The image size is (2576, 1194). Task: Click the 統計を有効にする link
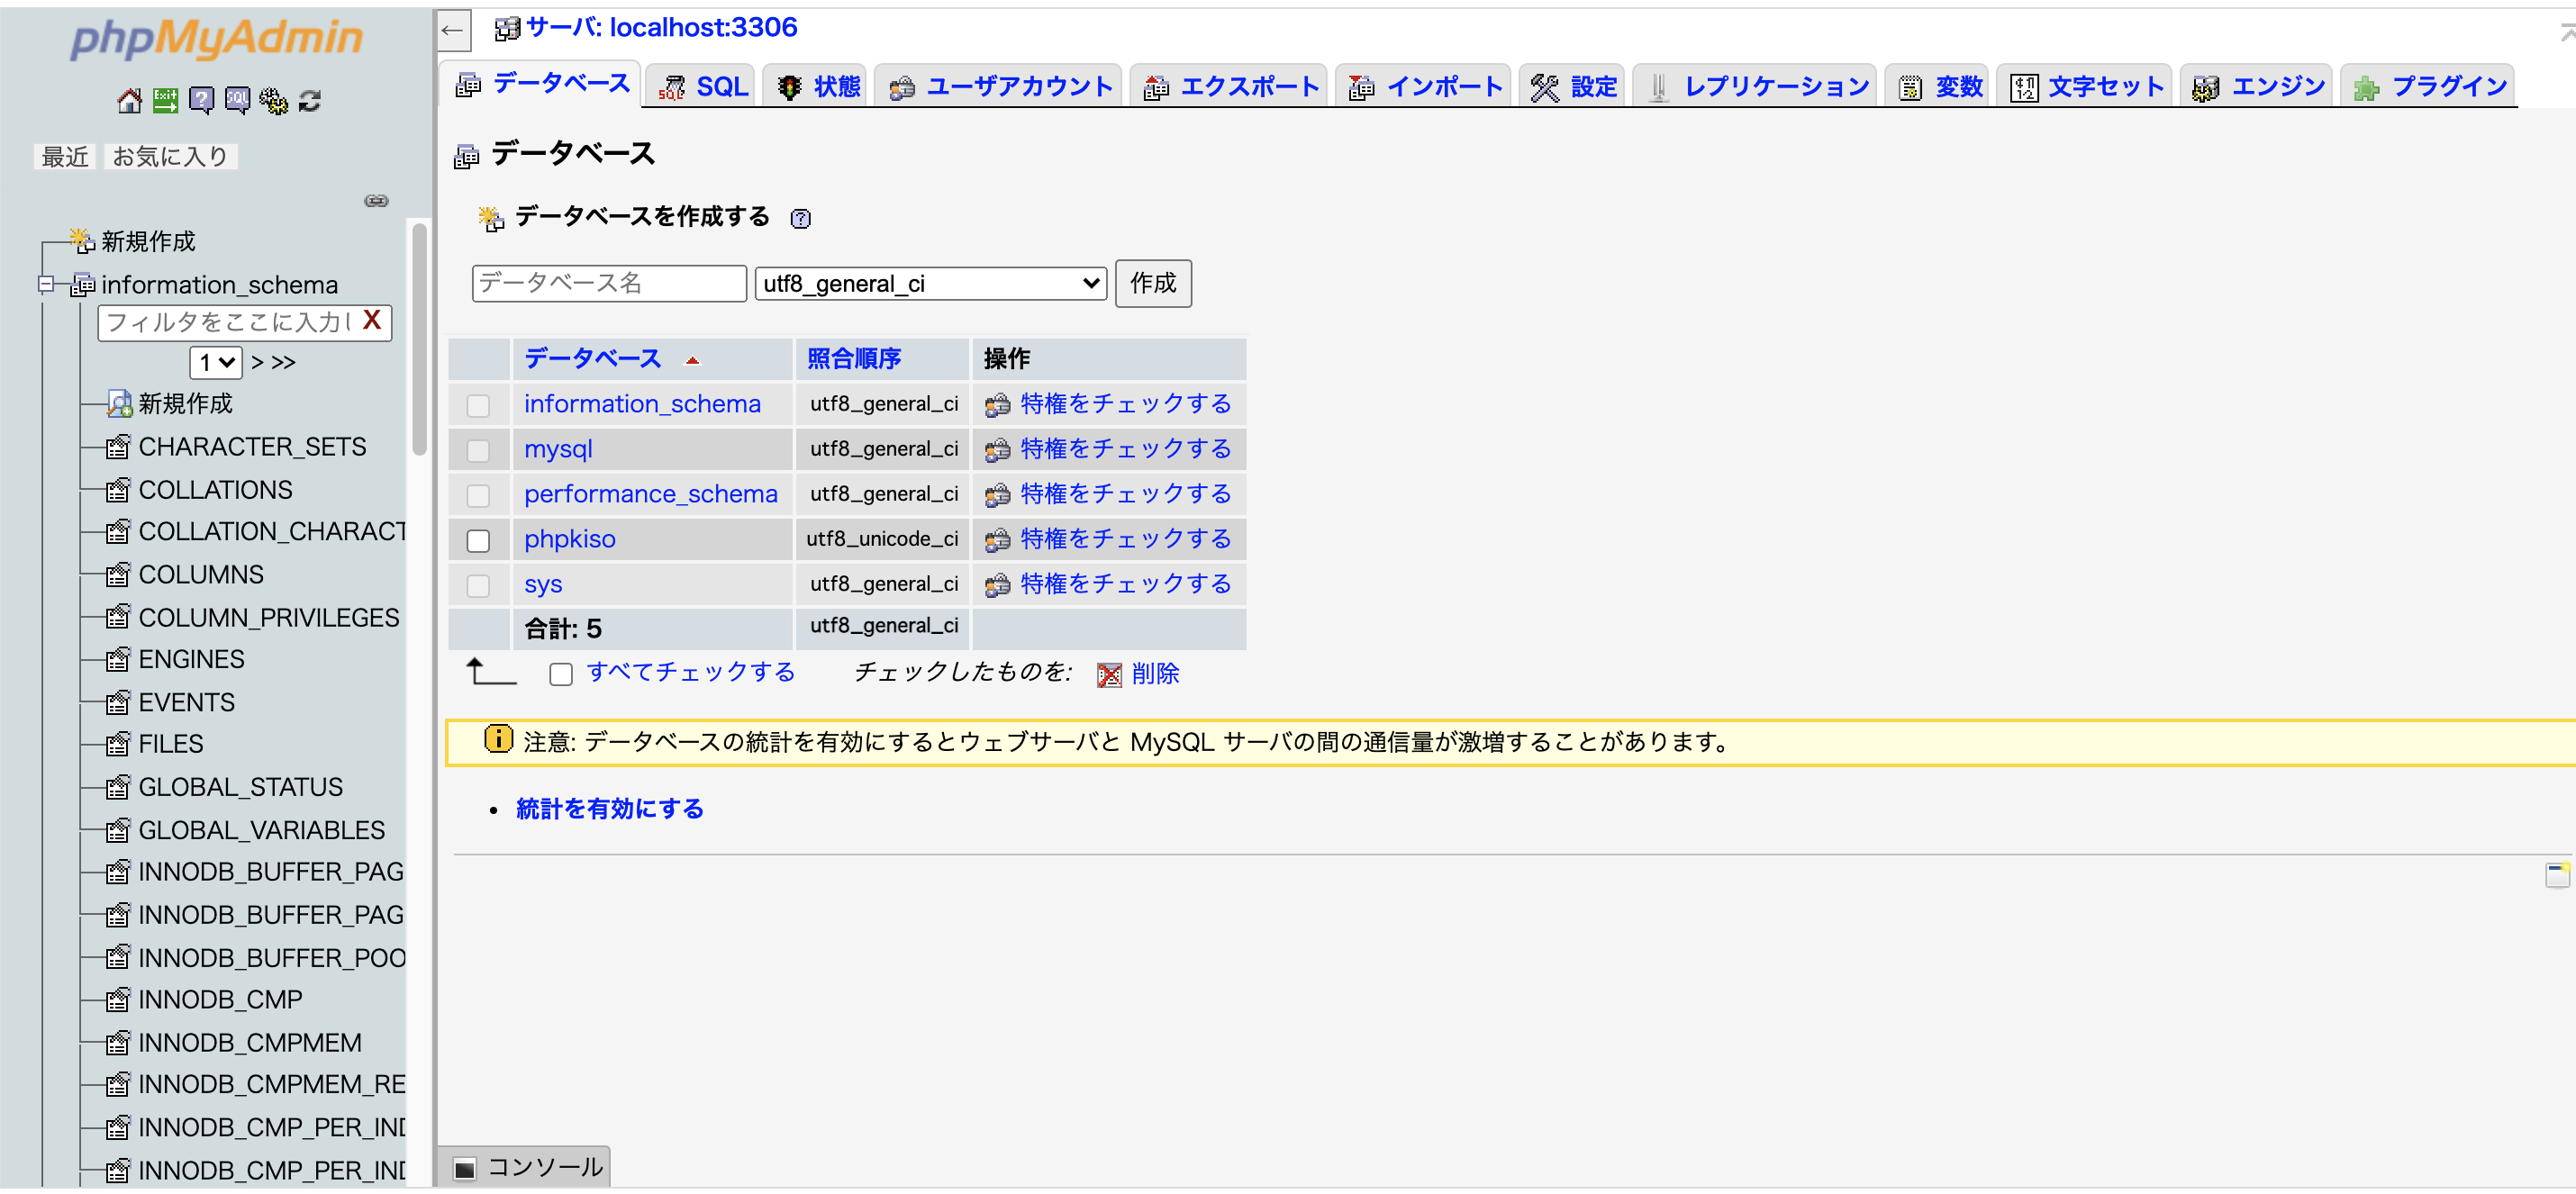(x=609, y=808)
